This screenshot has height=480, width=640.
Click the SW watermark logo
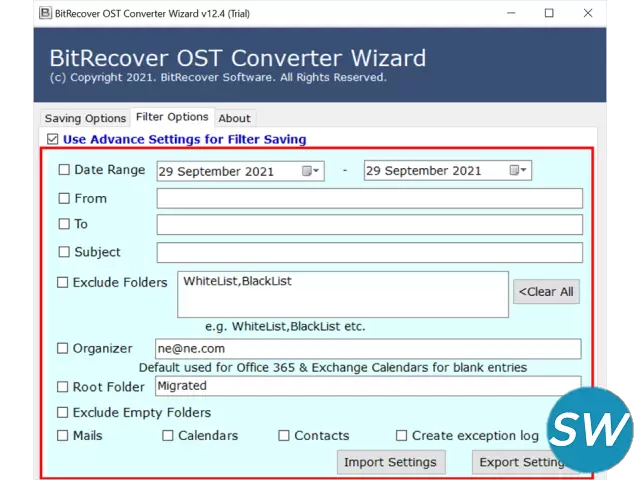click(x=590, y=430)
